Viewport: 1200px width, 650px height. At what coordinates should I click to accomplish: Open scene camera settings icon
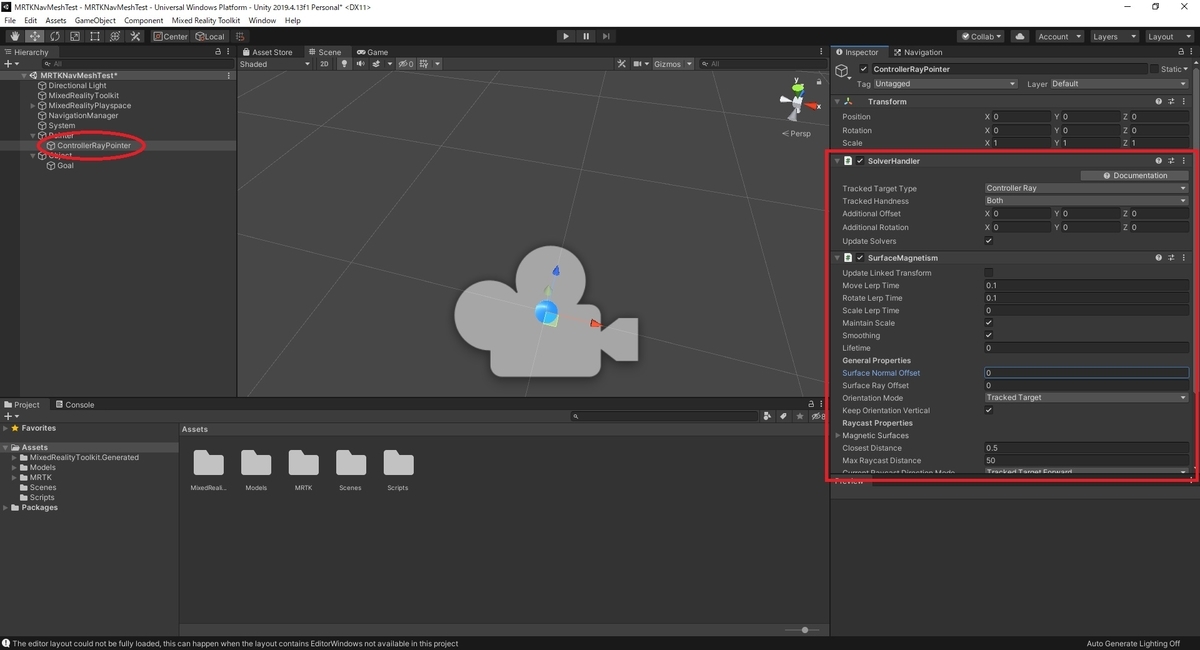640,64
